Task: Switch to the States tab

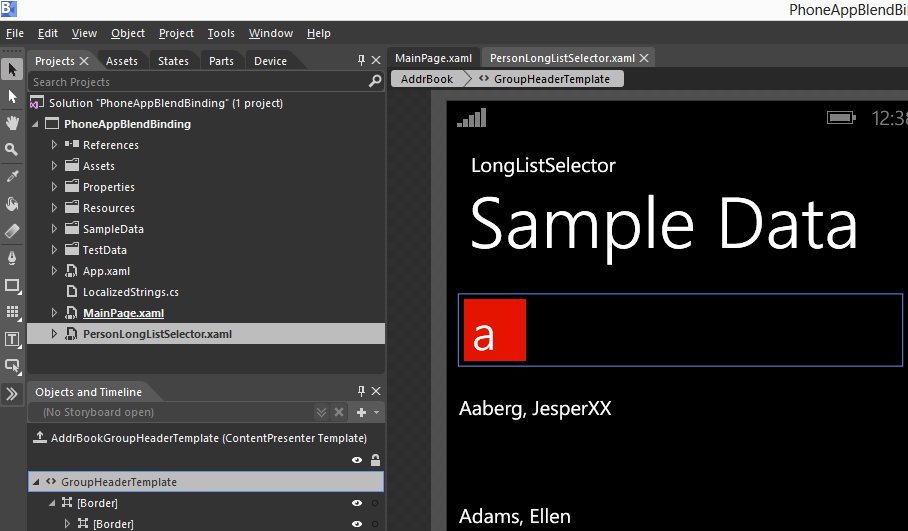Action: click(173, 61)
